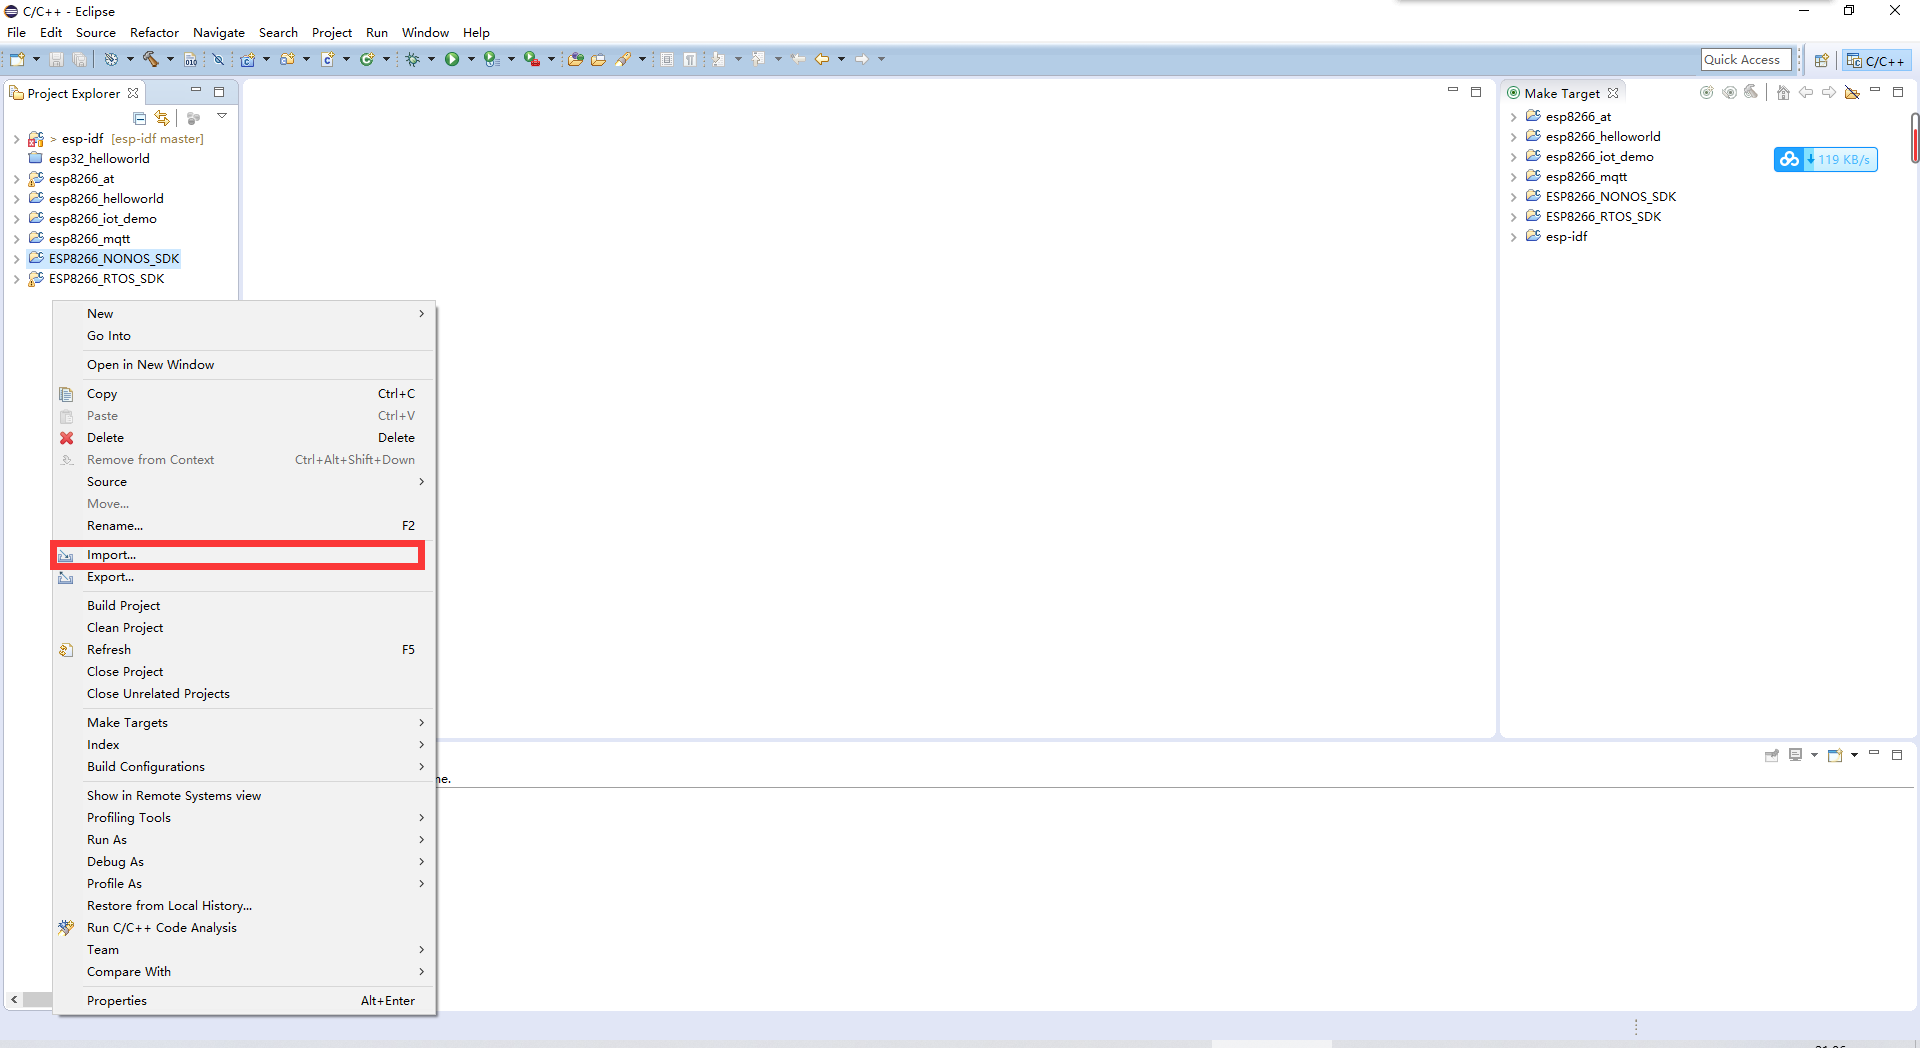Open the Project menu in menu bar
The height and width of the screenshot is (1048, 1920).
[x=332, y=33]
